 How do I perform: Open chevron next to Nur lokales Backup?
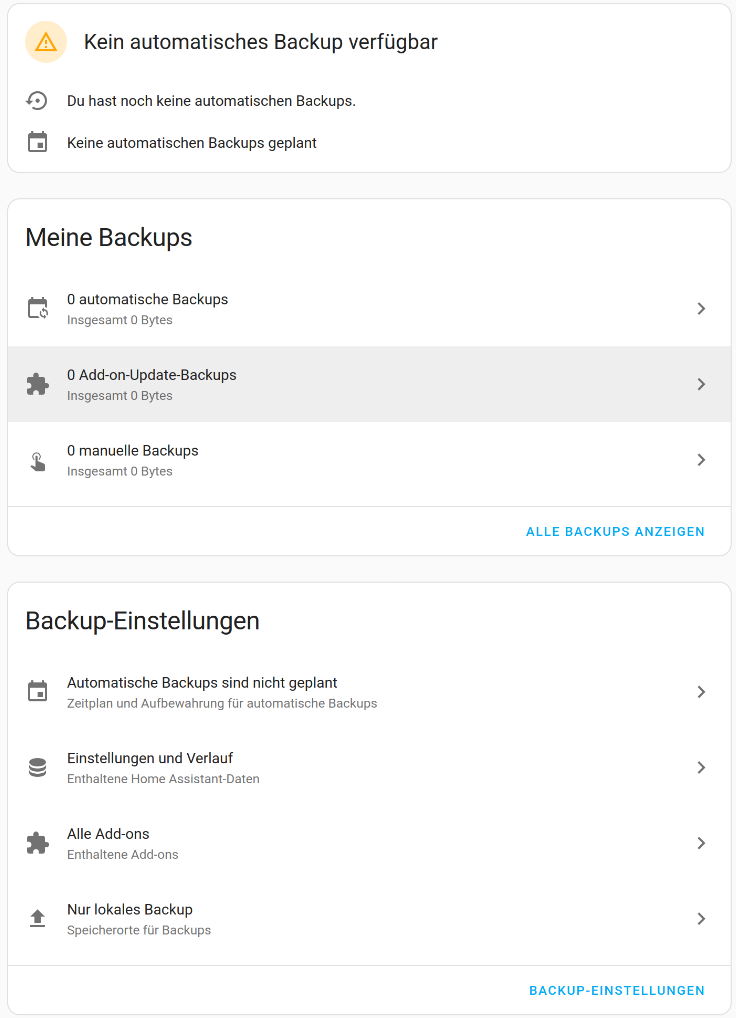(x=701, y=919)
